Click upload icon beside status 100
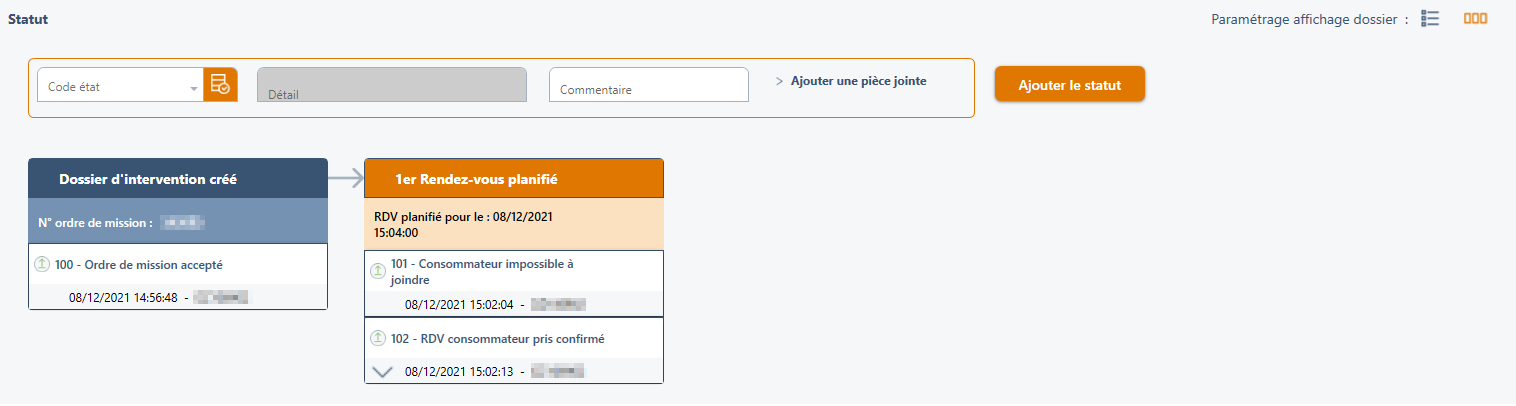1516x406 pixels. (x=42, y=265)
